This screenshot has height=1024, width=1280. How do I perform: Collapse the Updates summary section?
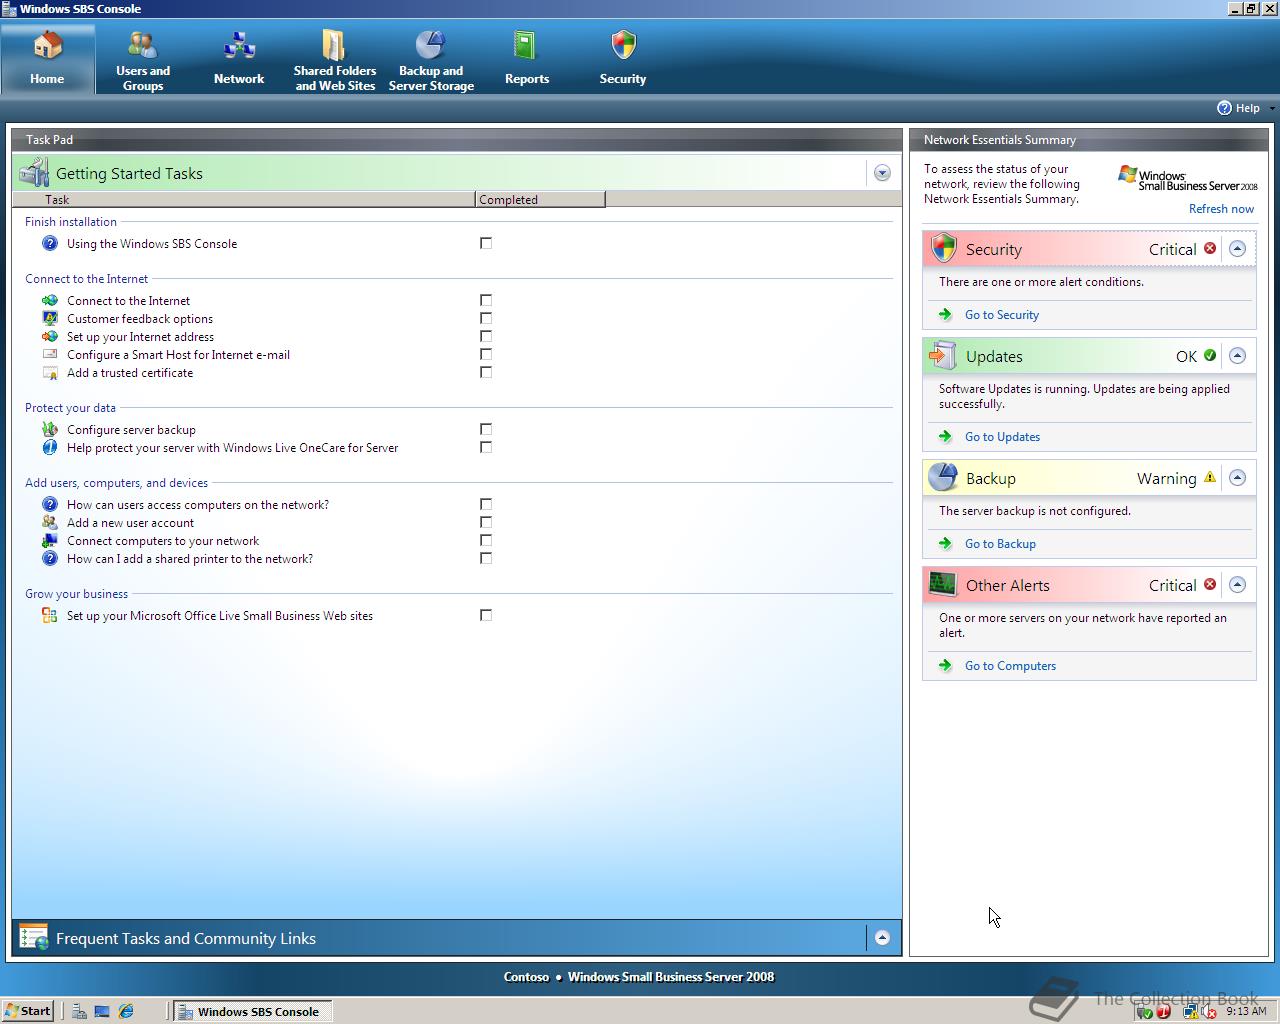1237,355
